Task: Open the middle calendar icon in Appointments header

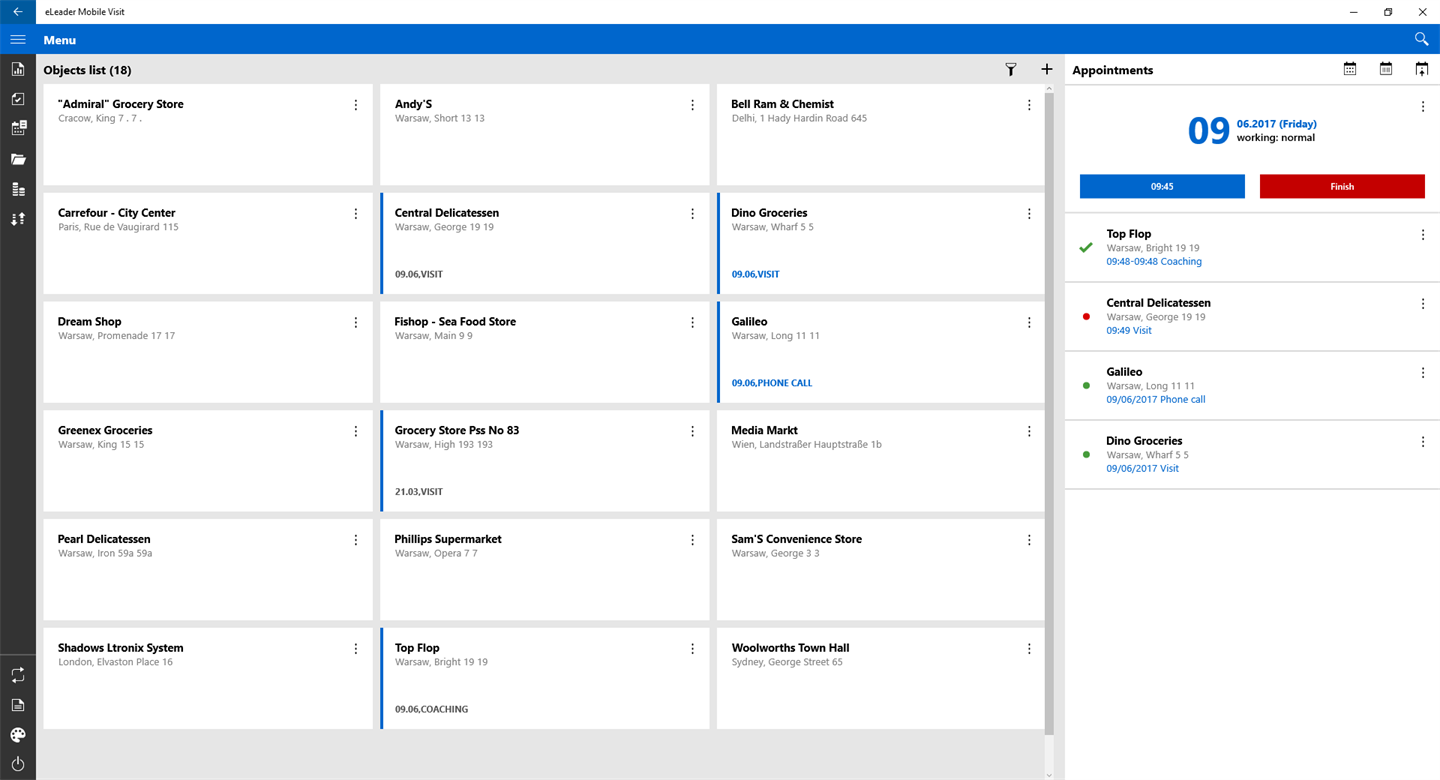Action: [1386, 69]
